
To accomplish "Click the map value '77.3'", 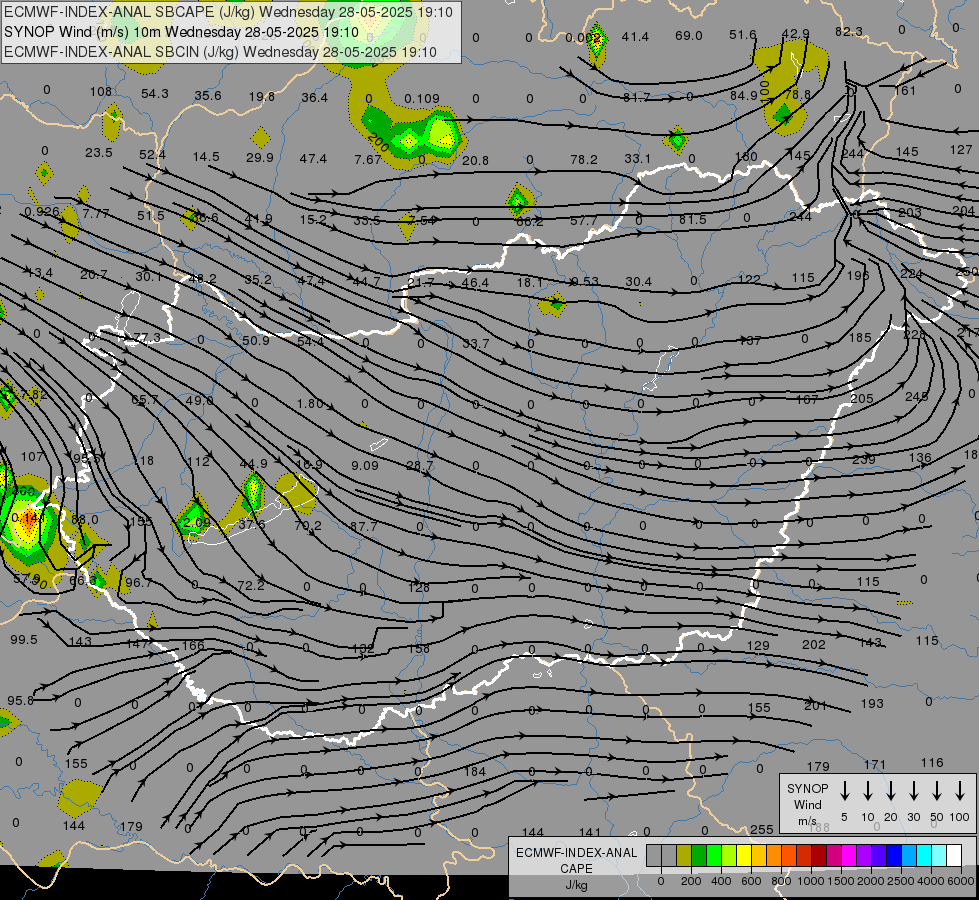I will (147, 339).
